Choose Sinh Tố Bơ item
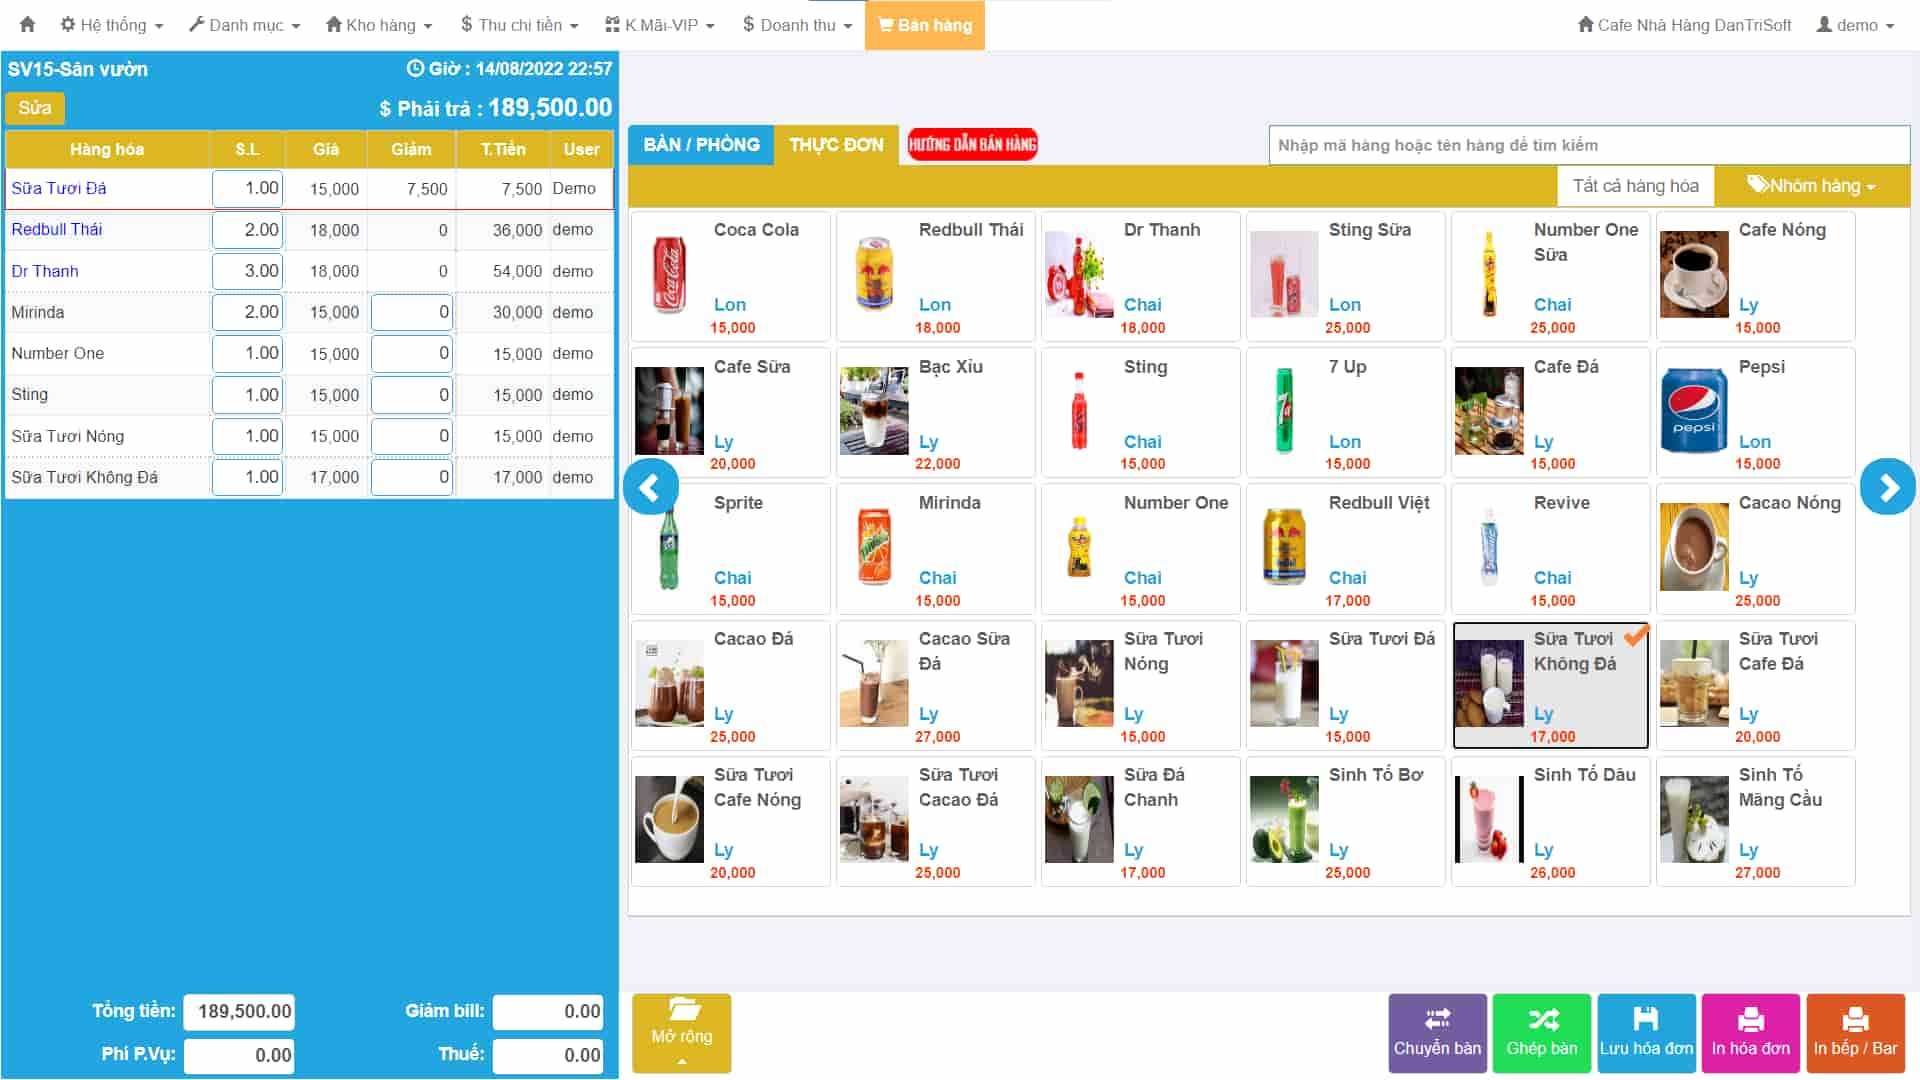This screenshot has width=1920, height=1080. pos(1346,822)
